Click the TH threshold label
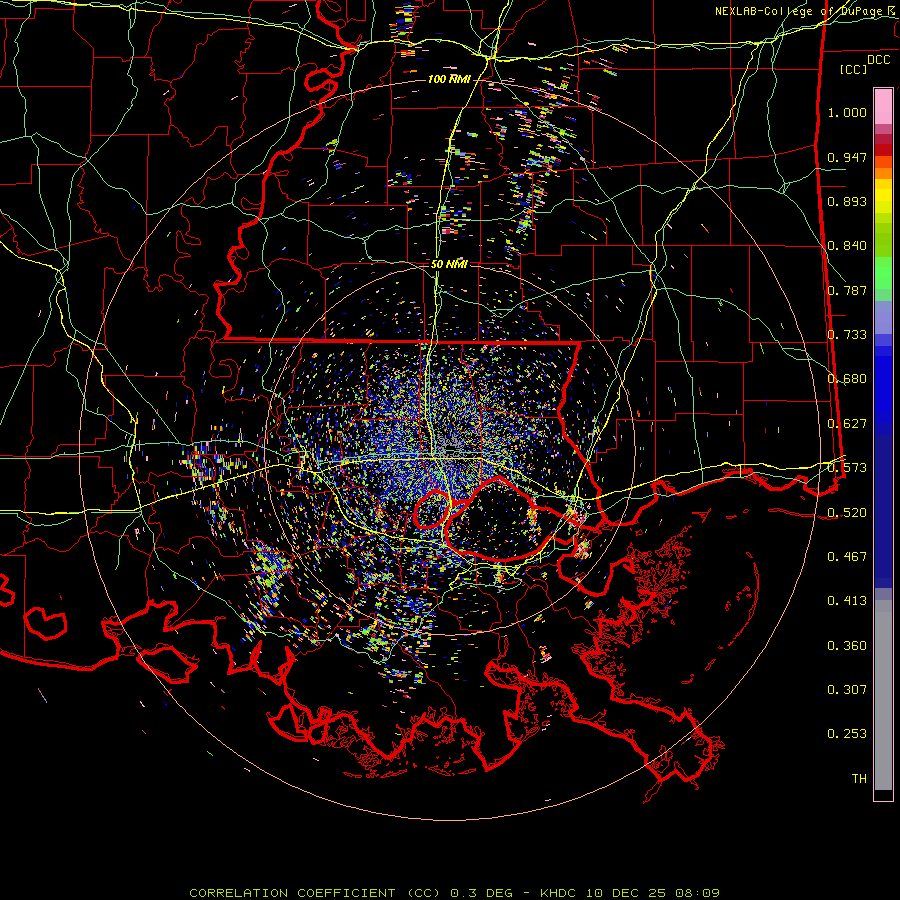 [859, 779]
